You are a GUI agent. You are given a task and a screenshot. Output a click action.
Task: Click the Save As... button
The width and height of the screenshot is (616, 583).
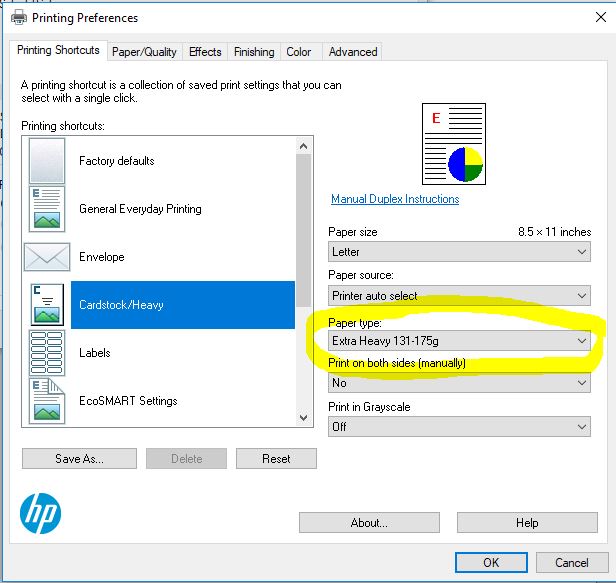[79, 458]
